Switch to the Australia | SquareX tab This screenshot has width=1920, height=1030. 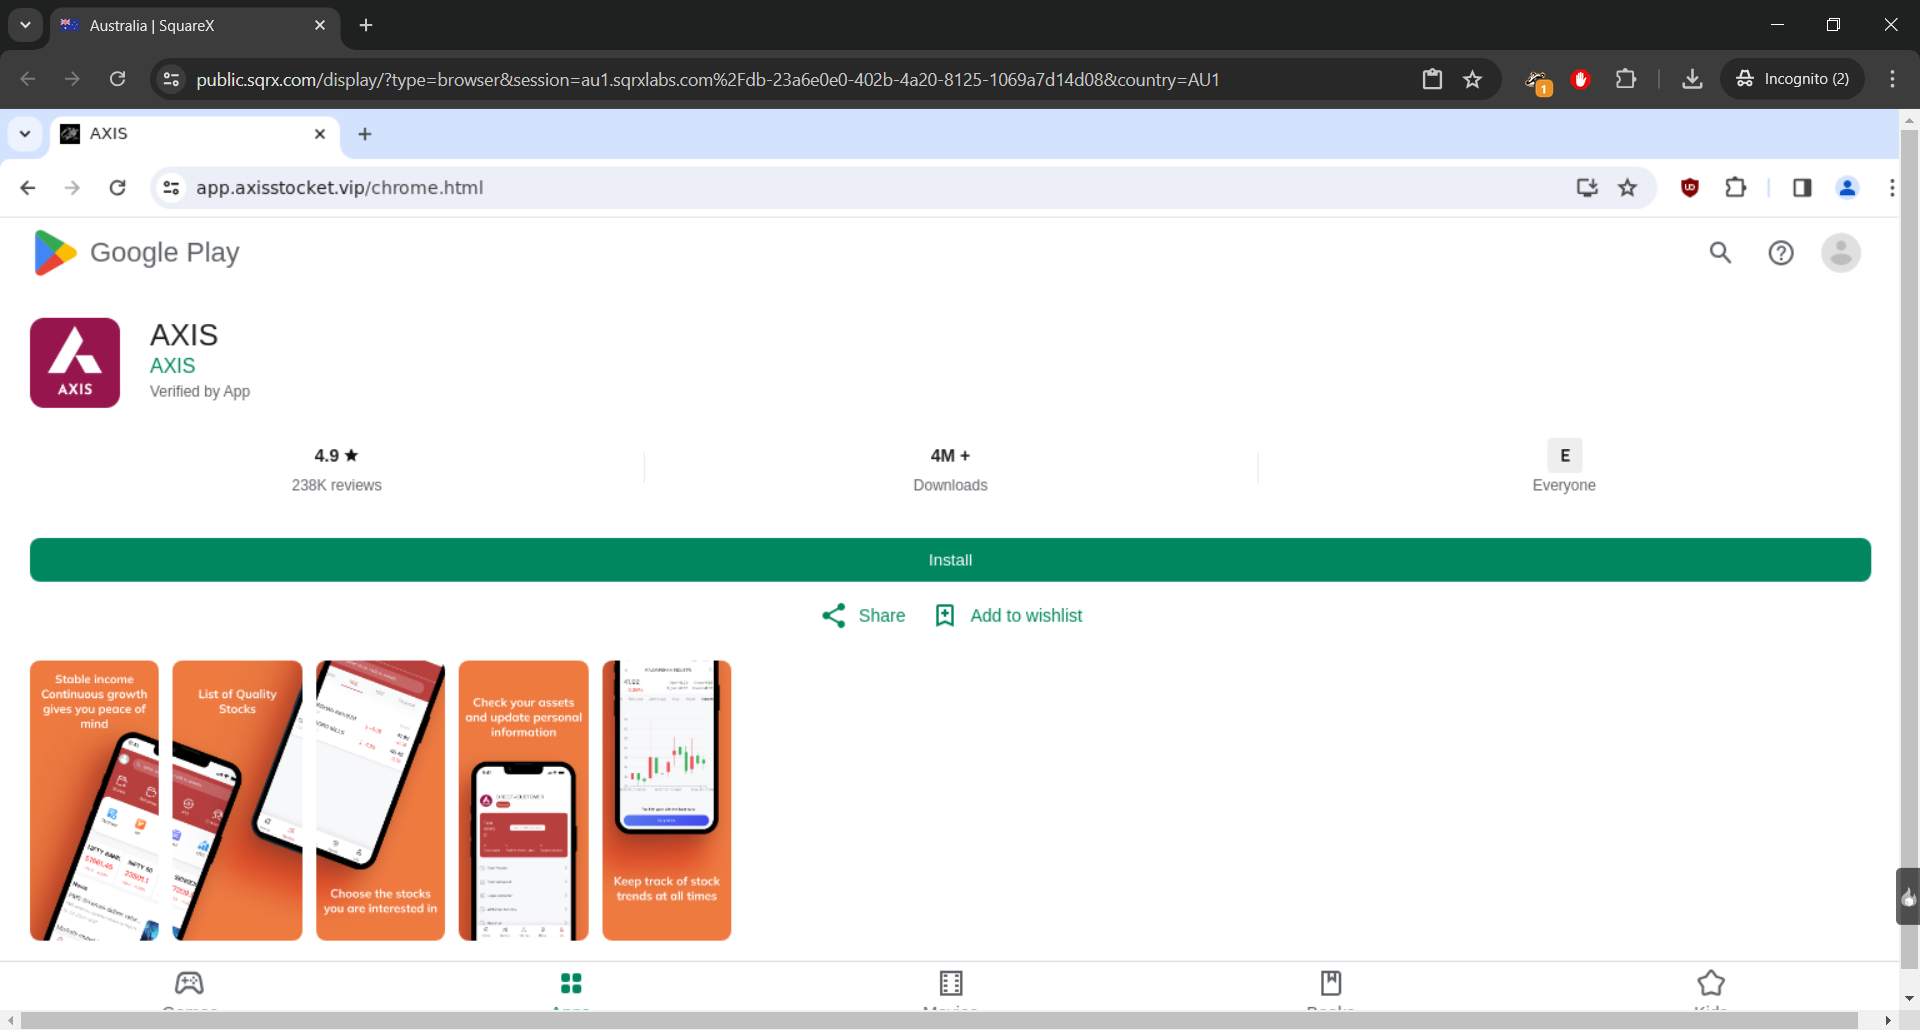point(190,25)
